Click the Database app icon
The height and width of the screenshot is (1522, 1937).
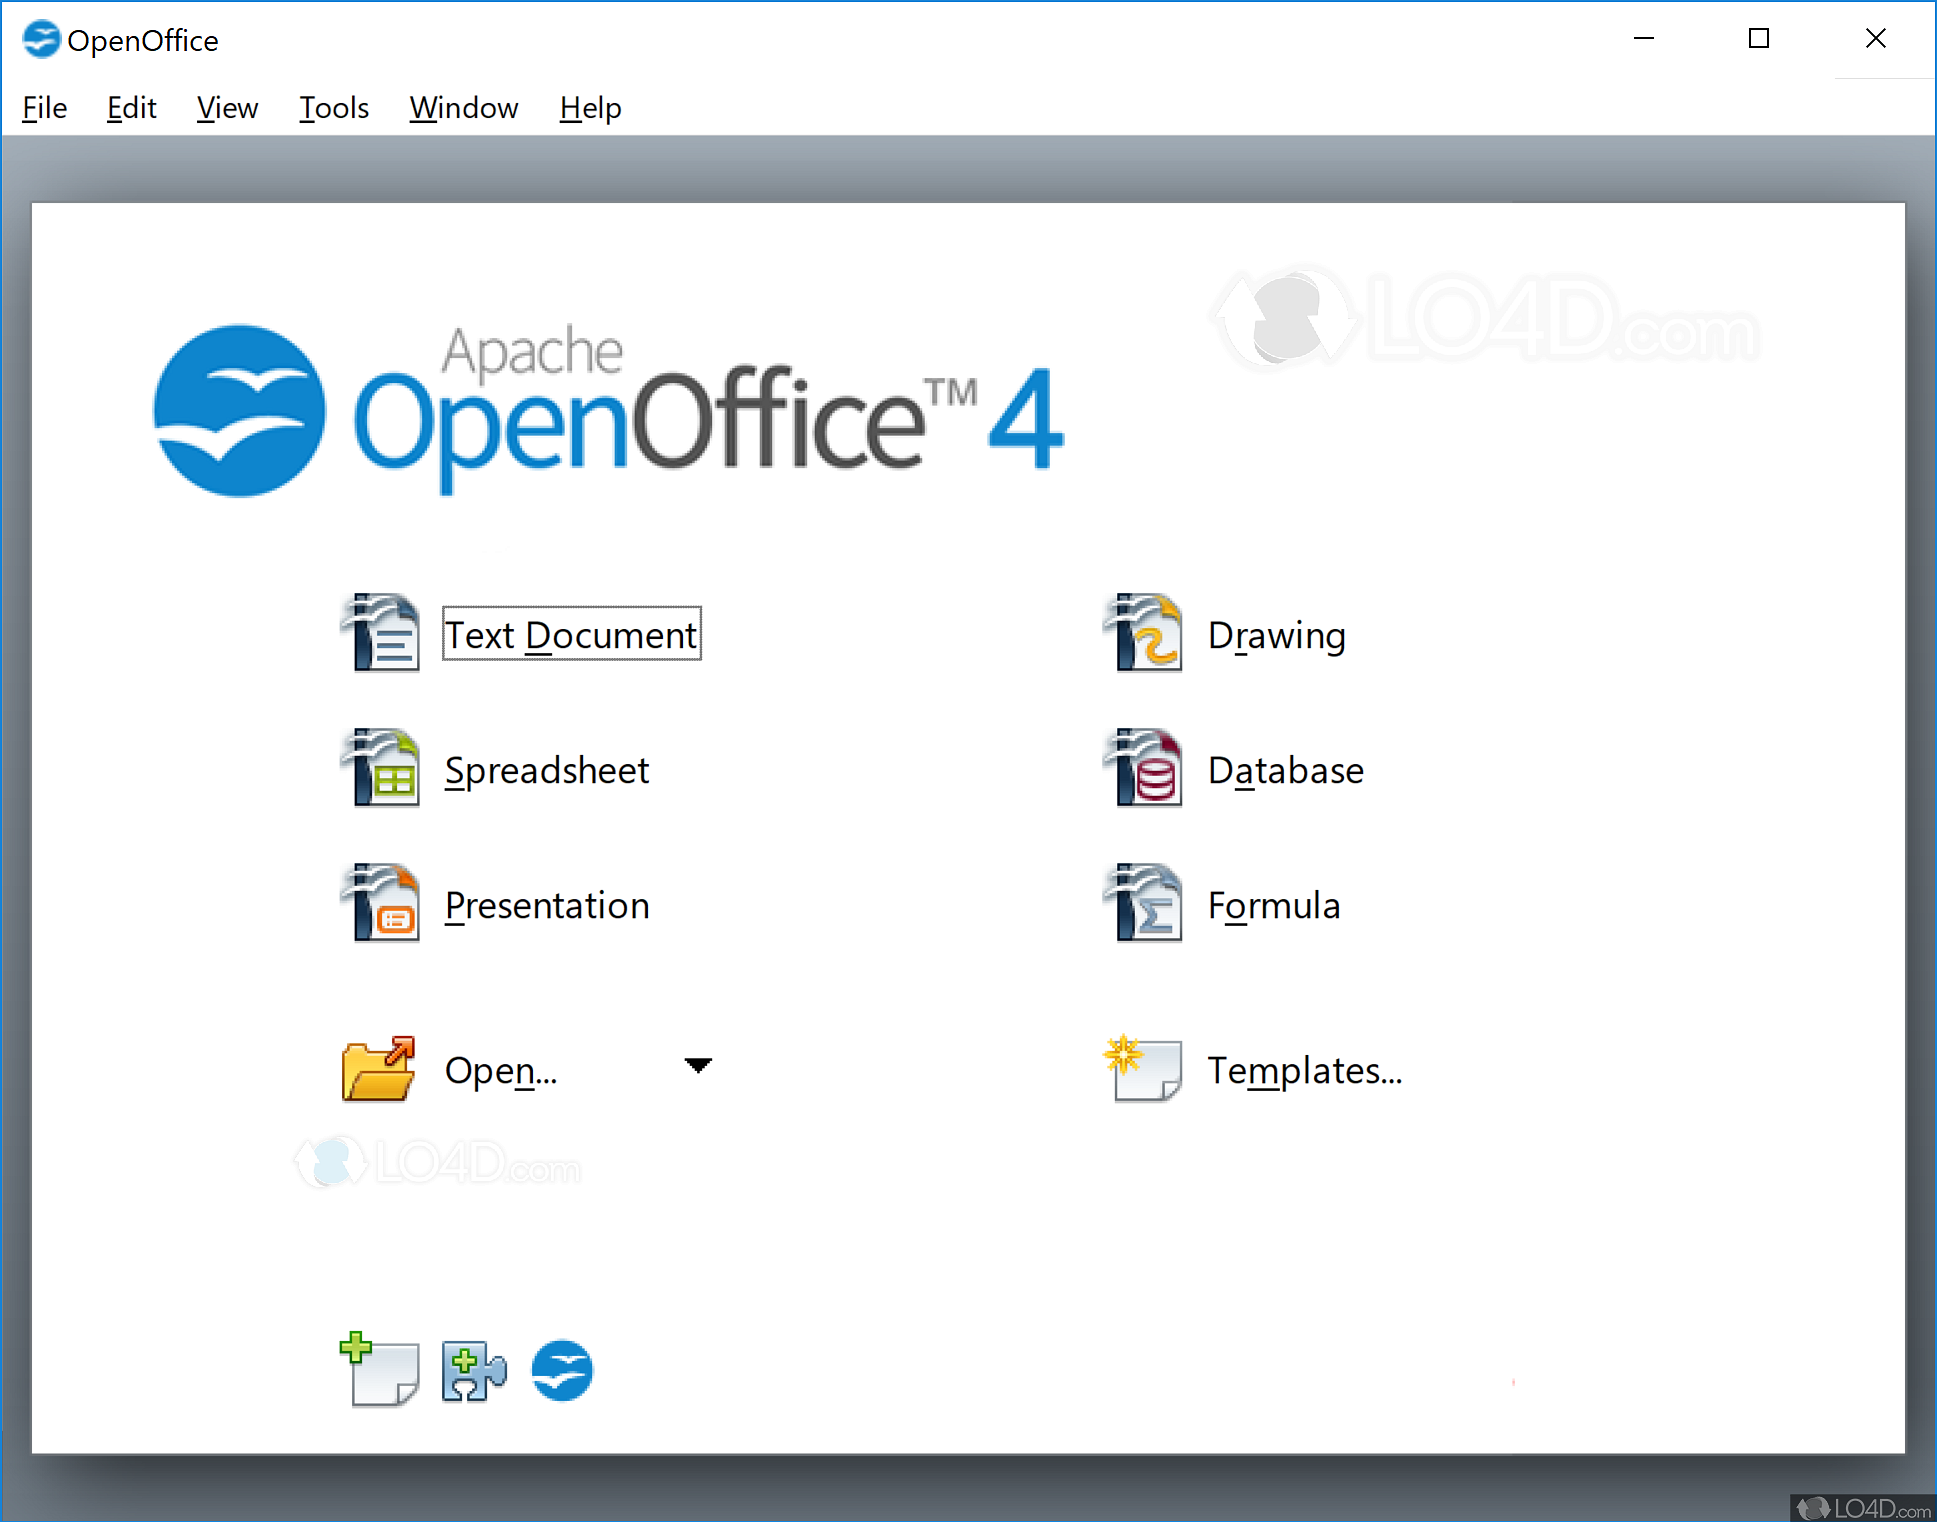[x=1143, y=769]
